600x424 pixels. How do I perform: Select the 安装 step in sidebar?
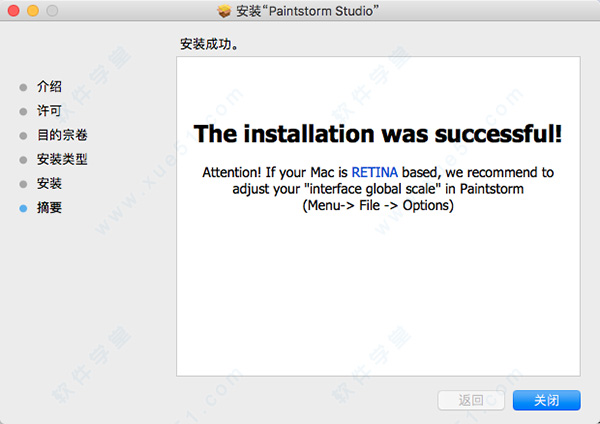click(x=49, y=183)
